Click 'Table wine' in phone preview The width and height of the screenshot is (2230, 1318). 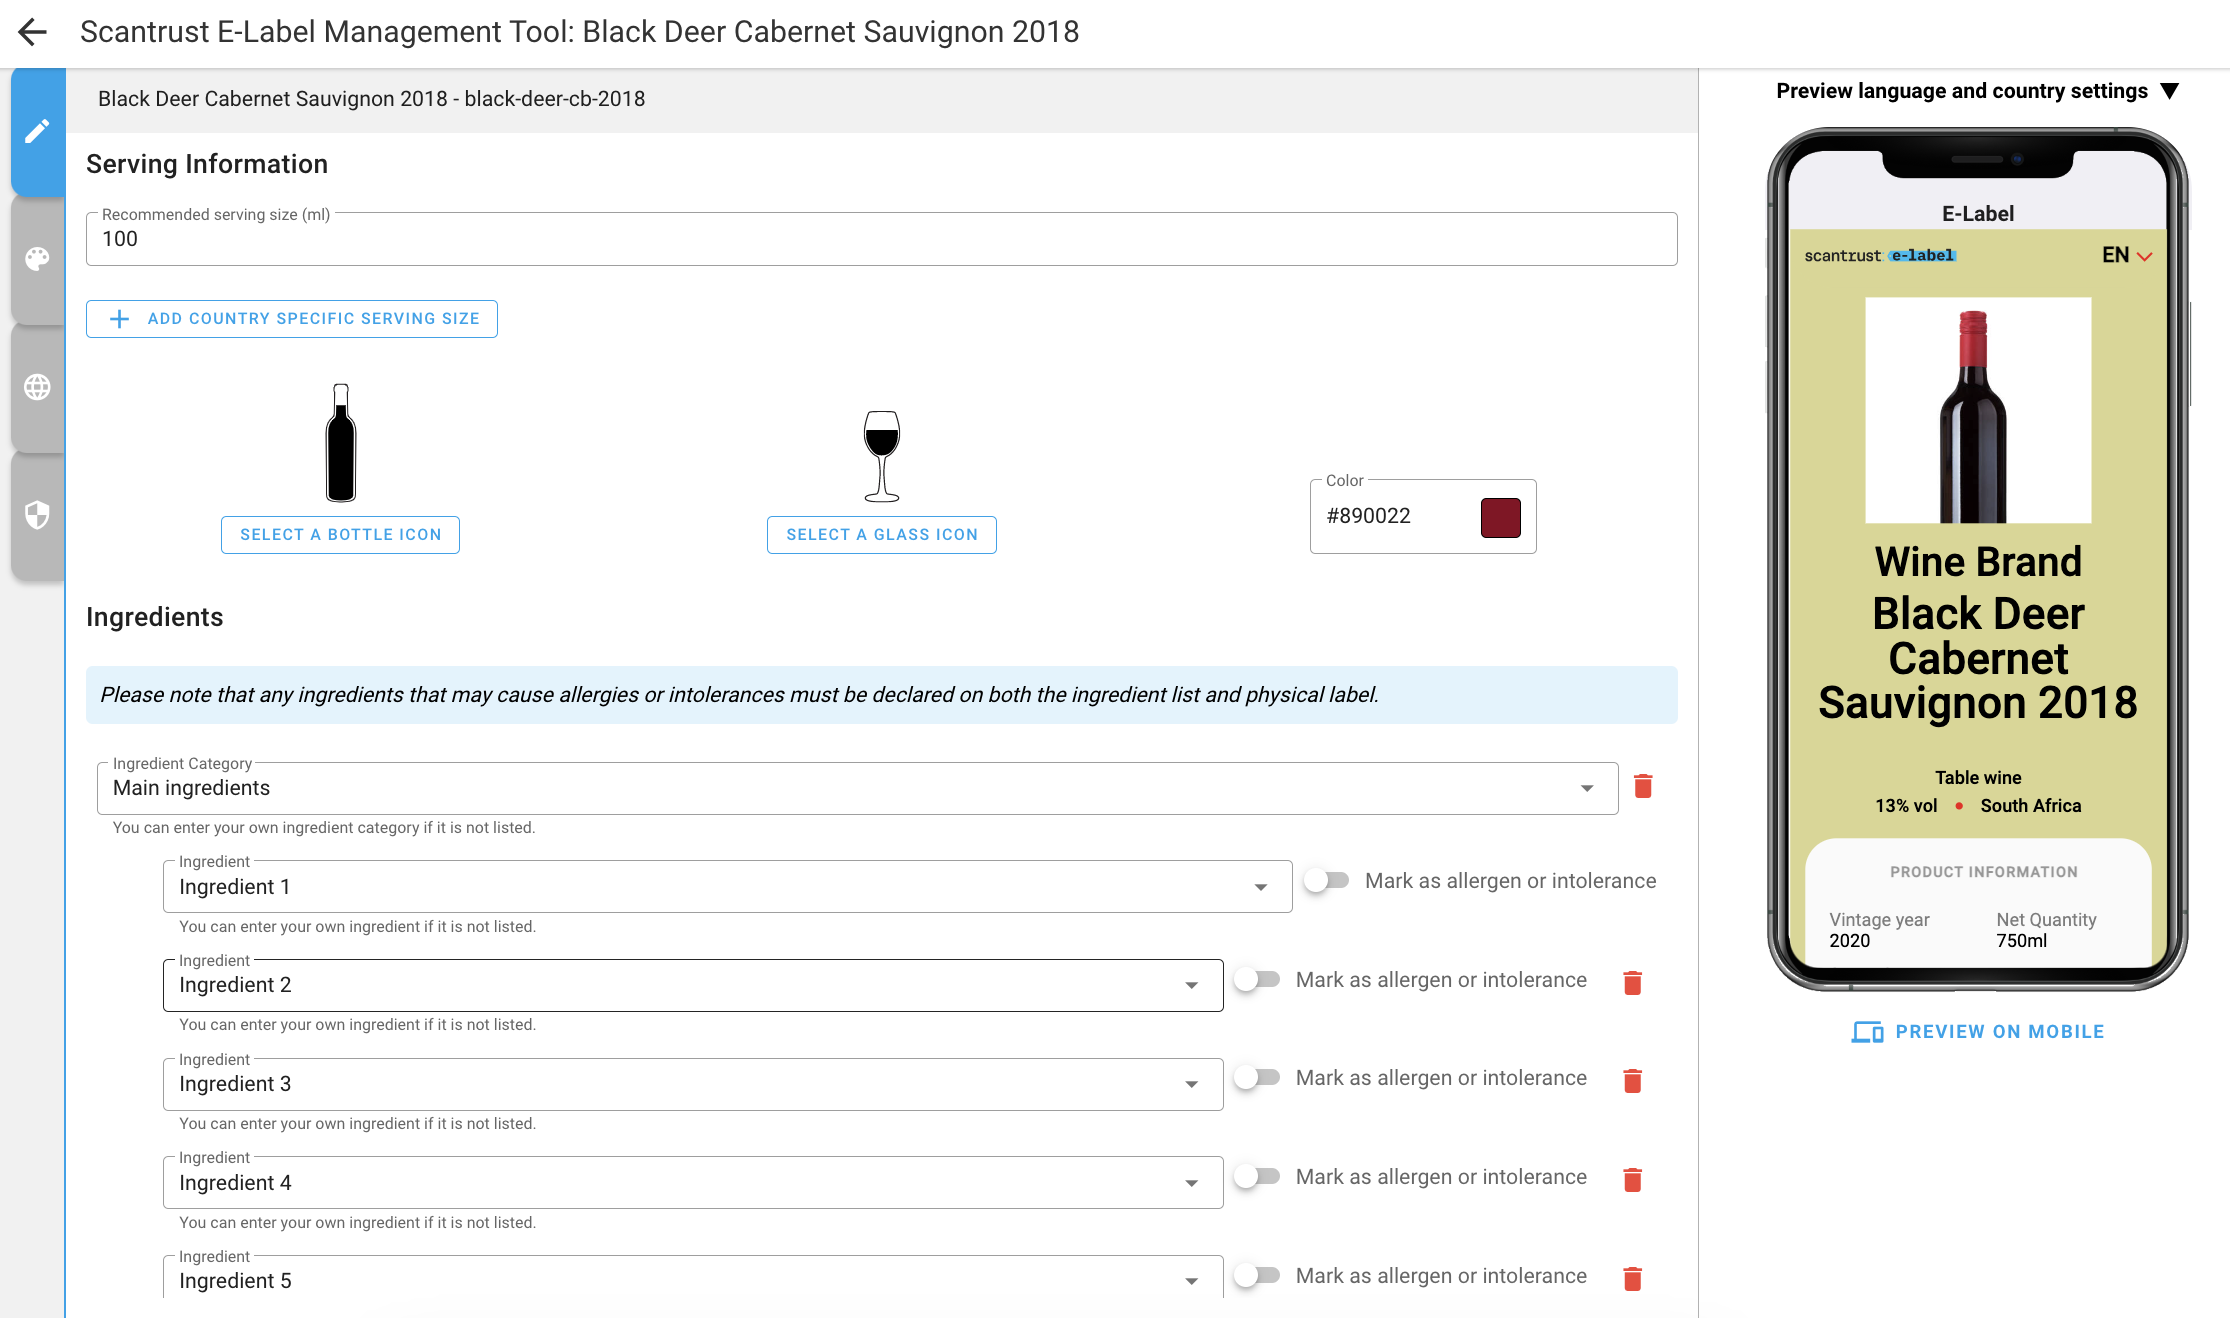1977,778
